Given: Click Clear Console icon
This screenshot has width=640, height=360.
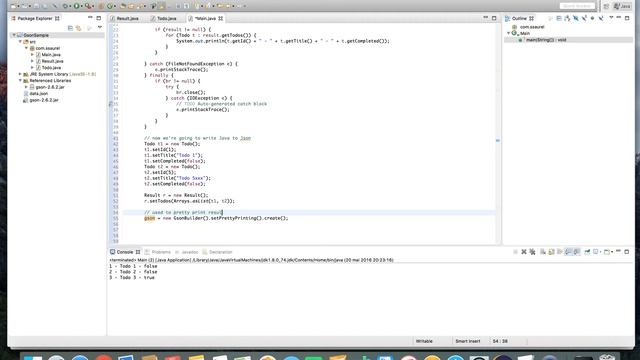Looking at the screenshot, I should pyautogui.click(x=543, y=252).
